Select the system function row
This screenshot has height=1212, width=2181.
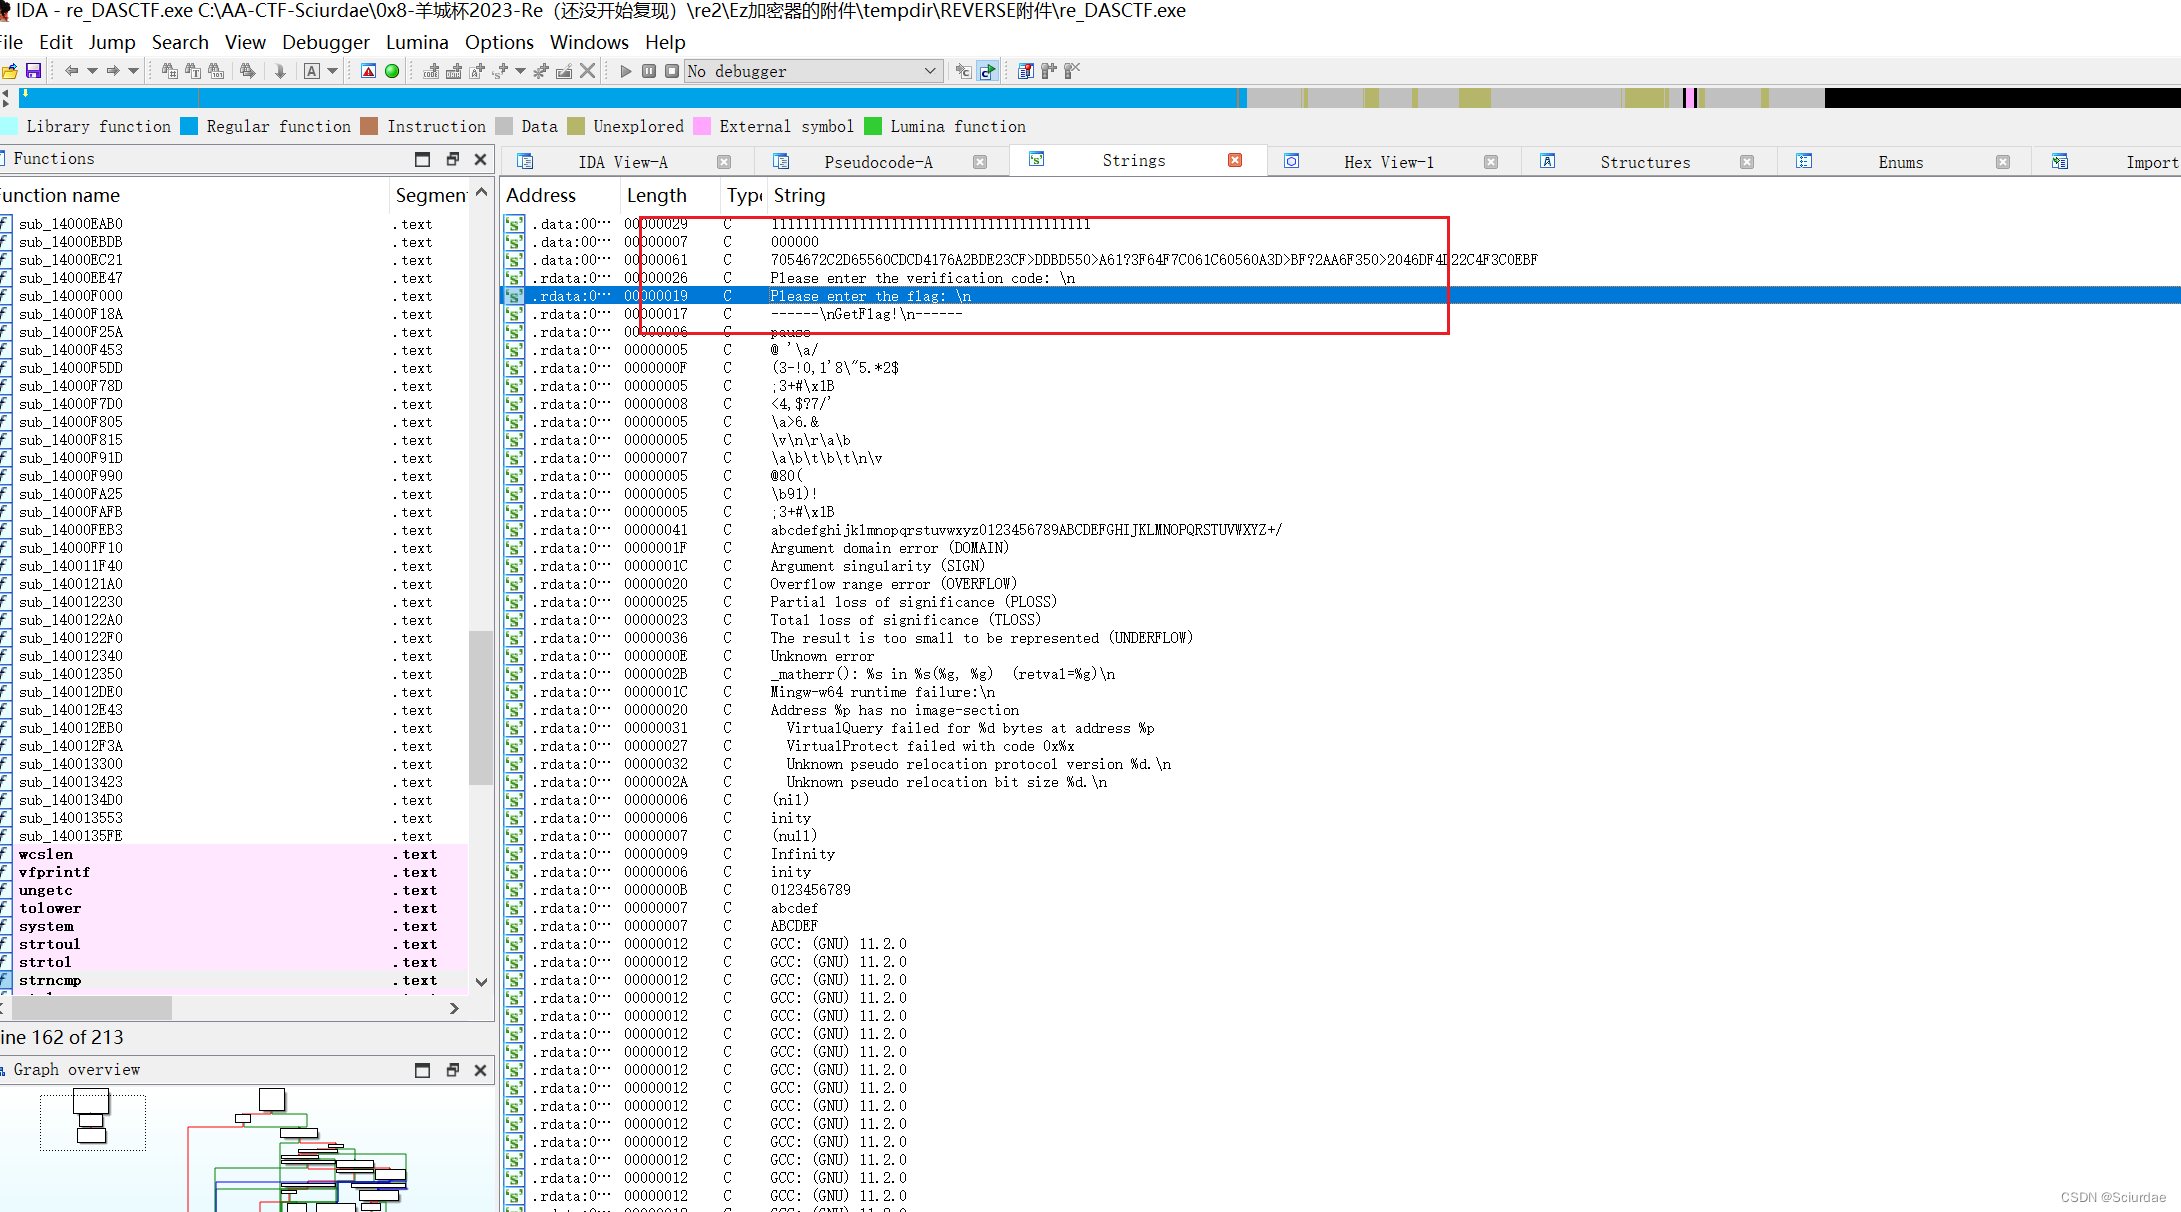(x=234, y=926)
